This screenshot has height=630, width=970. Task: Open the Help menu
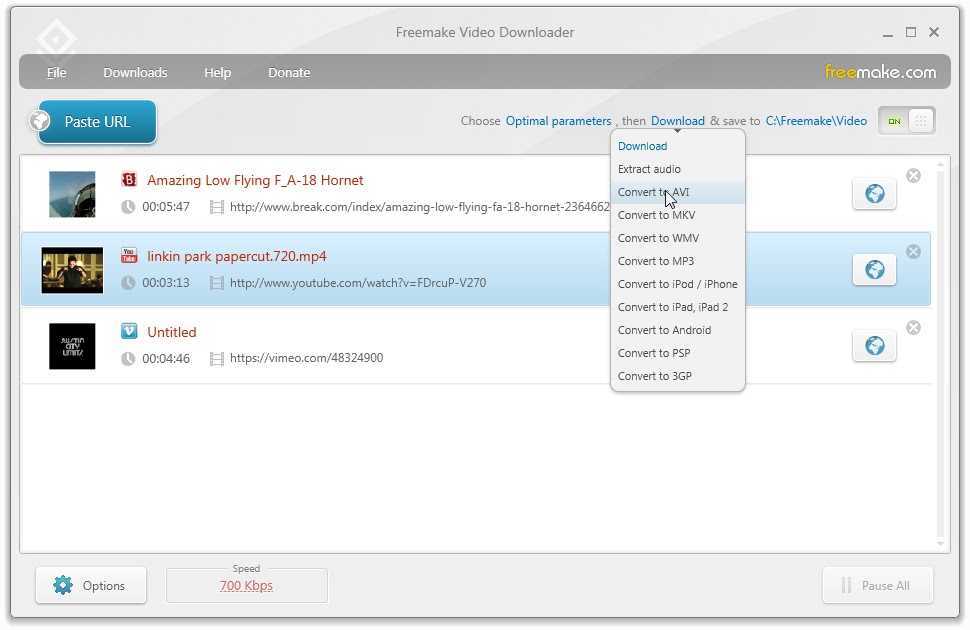217,72
